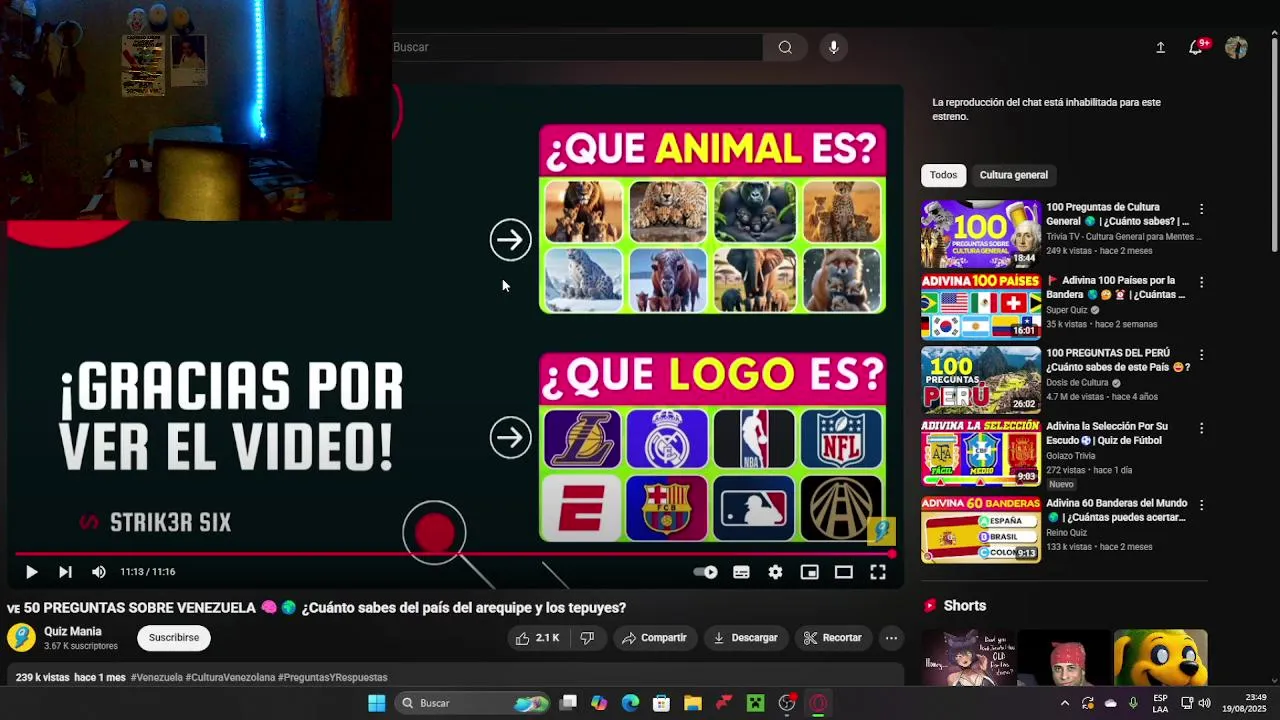
Task: Open the Quiz Mania channel avatar
Action: [21, 638]
